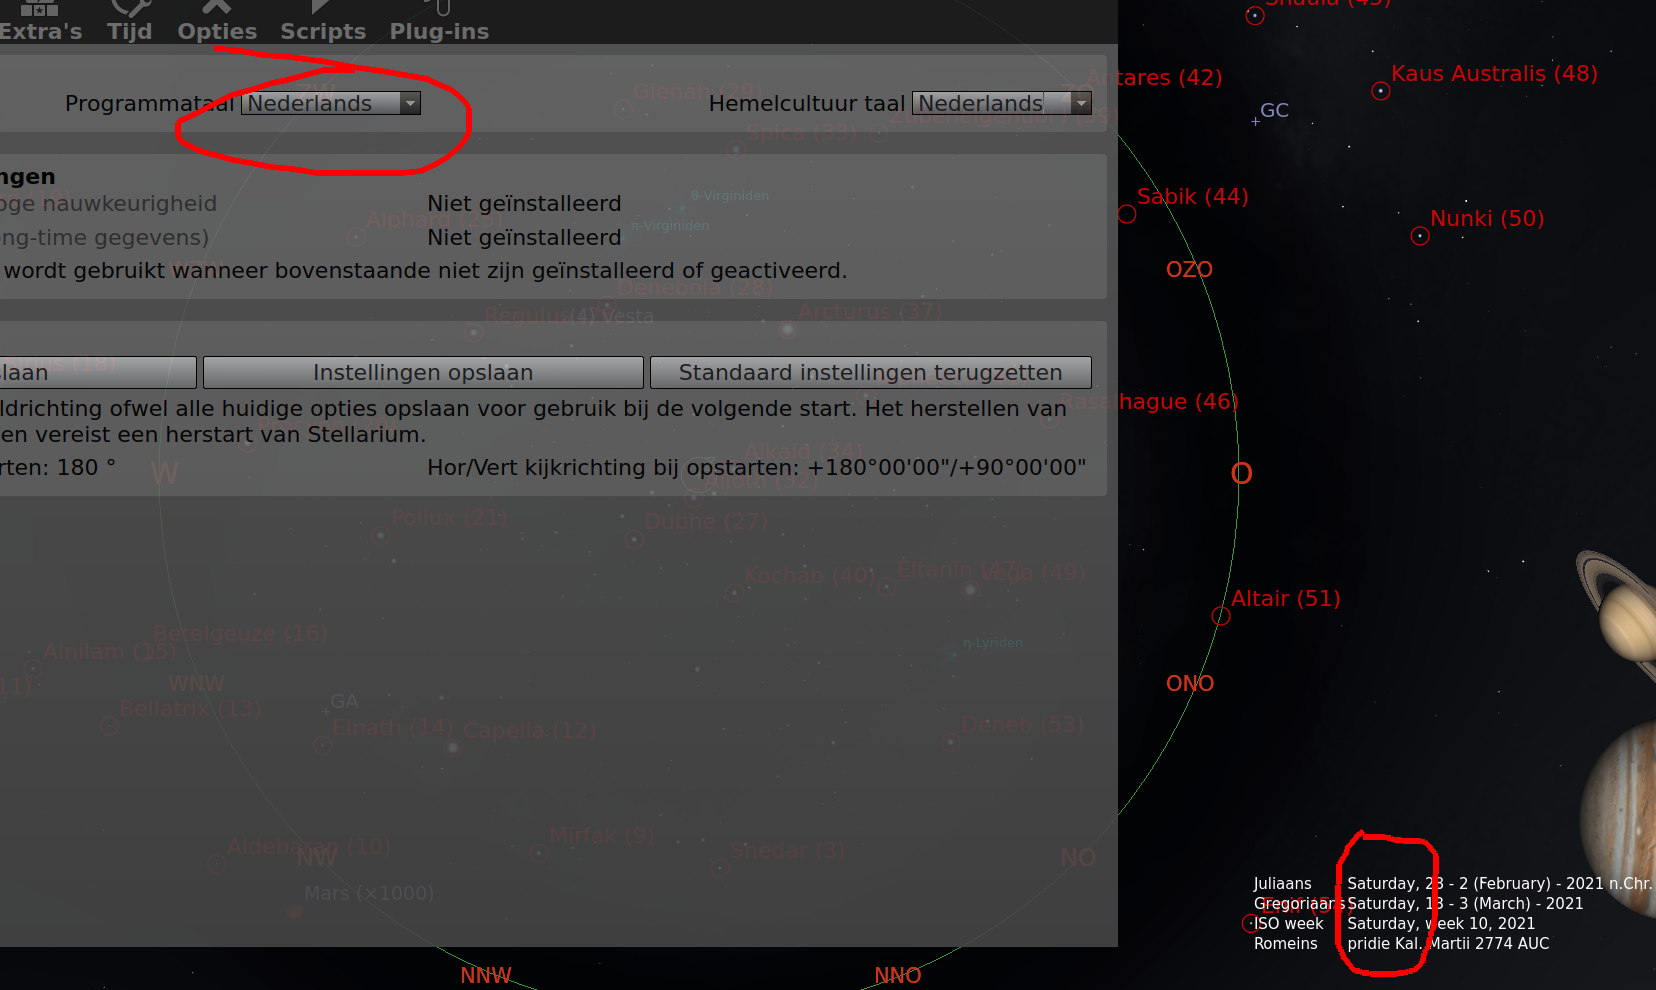The image size is (1656, 990).
Task: Click the Instellingen opslaan button
Action: 422,372
